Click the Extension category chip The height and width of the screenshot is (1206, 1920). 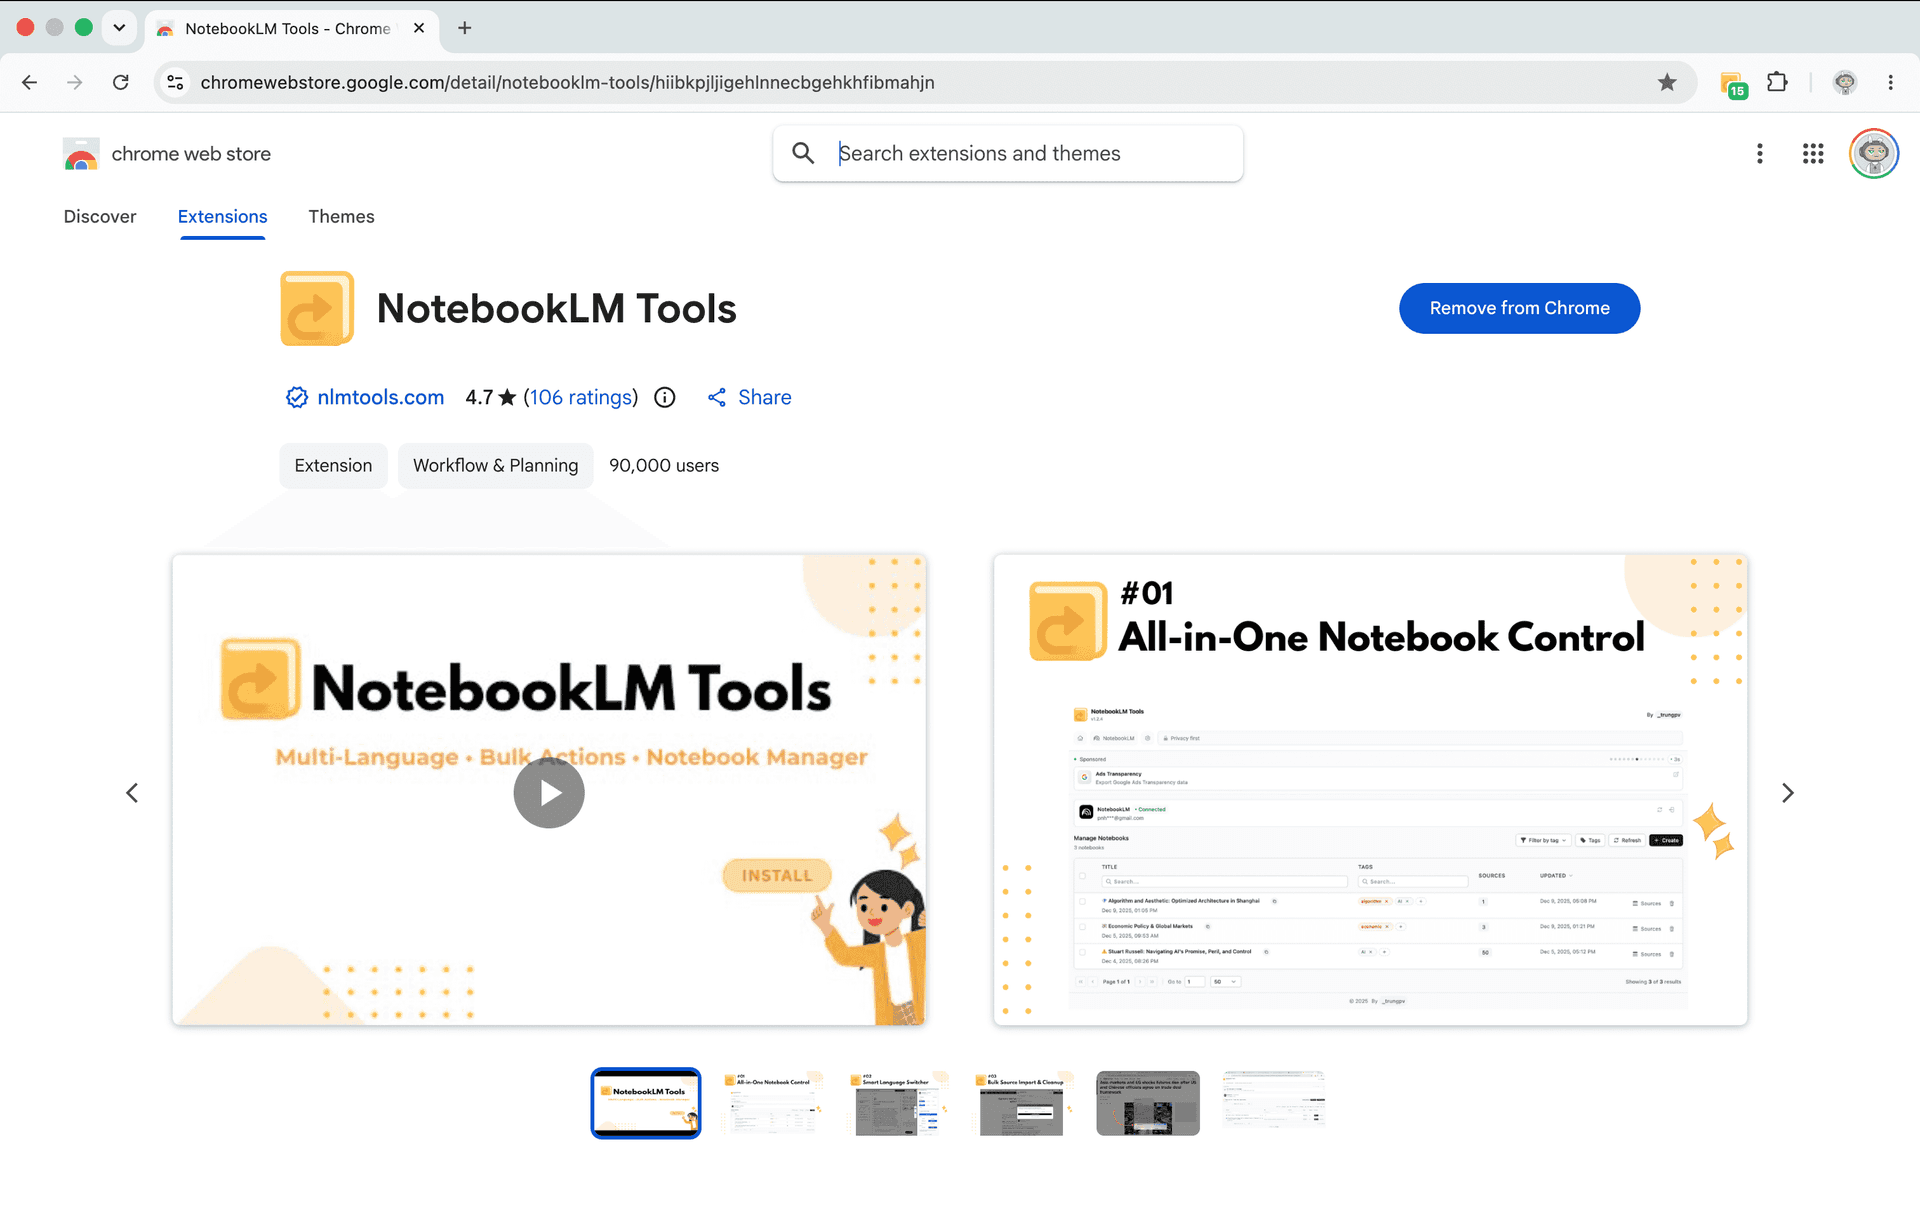coord(333,465)
